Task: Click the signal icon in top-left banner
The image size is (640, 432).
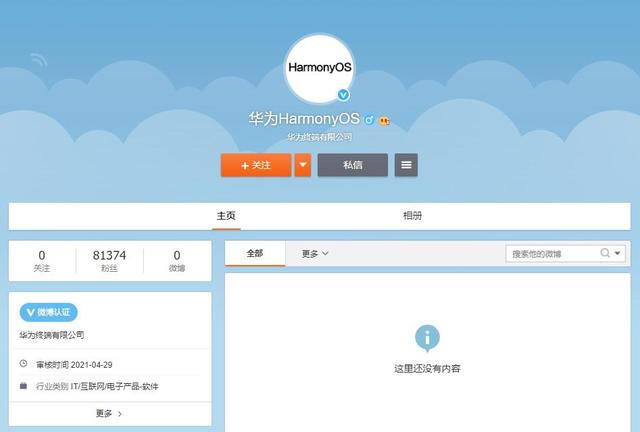Action: 38,61
